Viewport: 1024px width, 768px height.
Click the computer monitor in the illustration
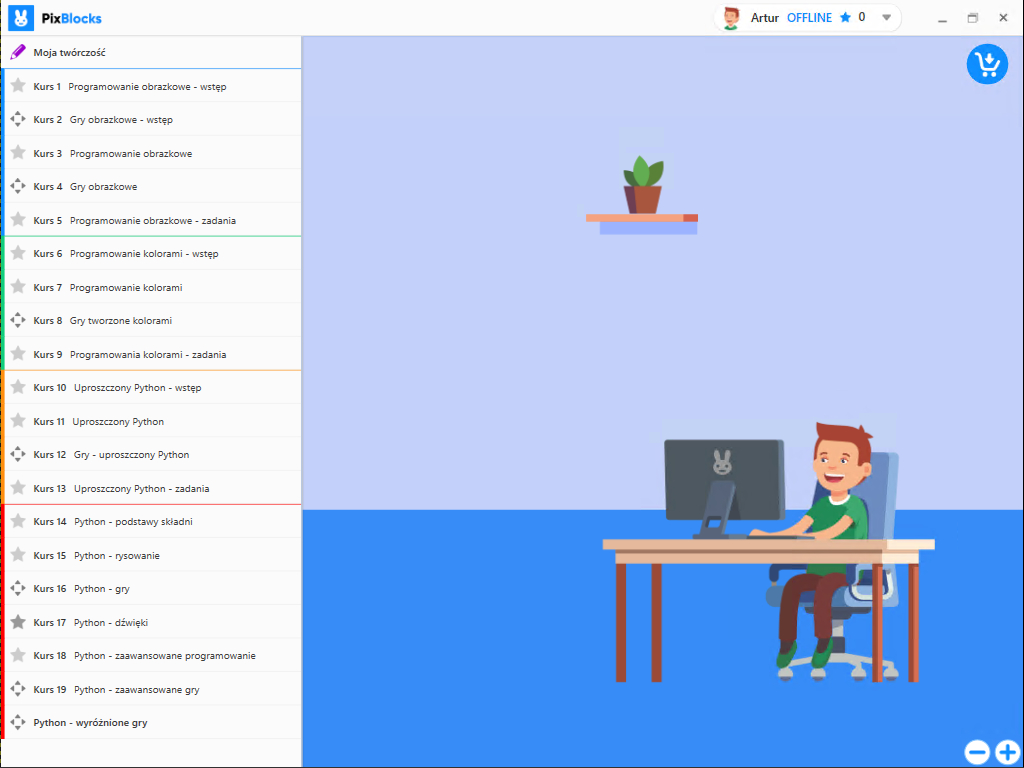tap(724, 479)
